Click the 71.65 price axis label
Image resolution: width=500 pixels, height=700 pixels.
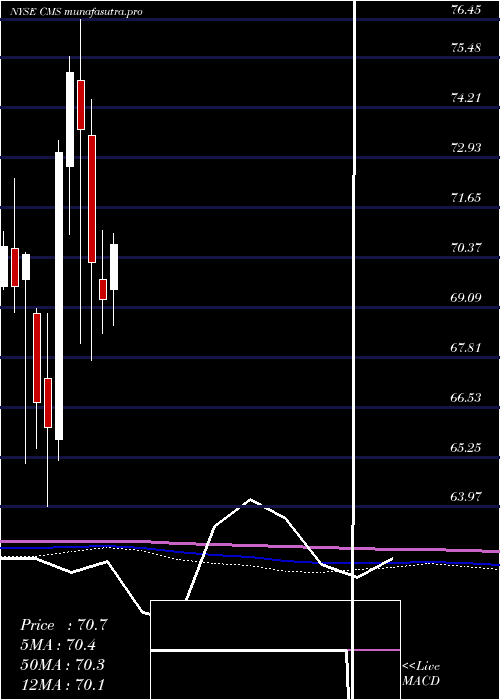(466, 197)
